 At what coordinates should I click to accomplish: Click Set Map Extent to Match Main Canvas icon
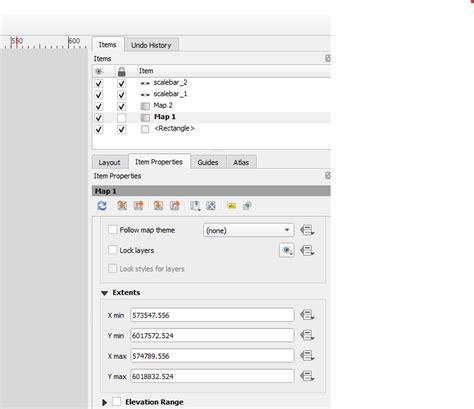pos(122,206)
